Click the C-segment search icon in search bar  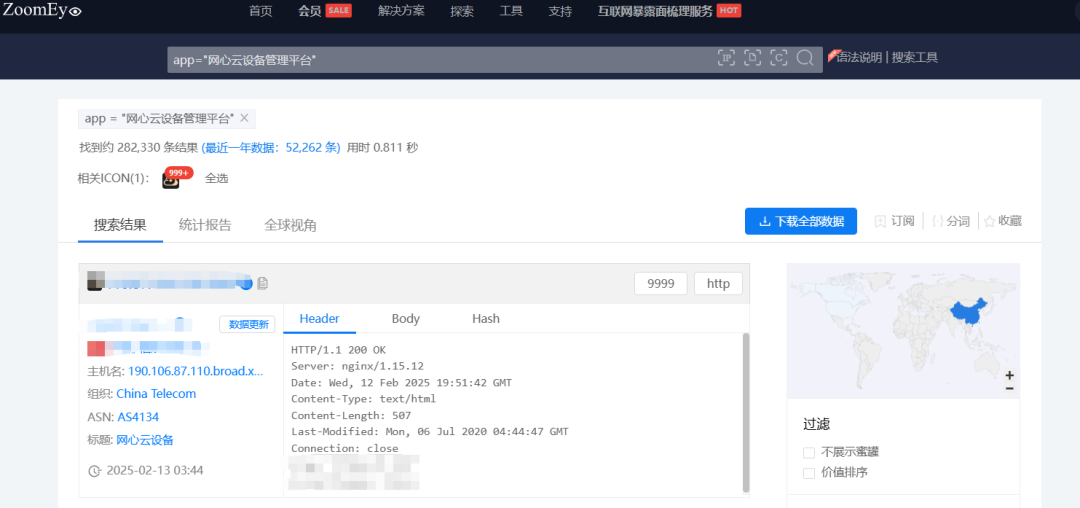(x=779, y=59)
